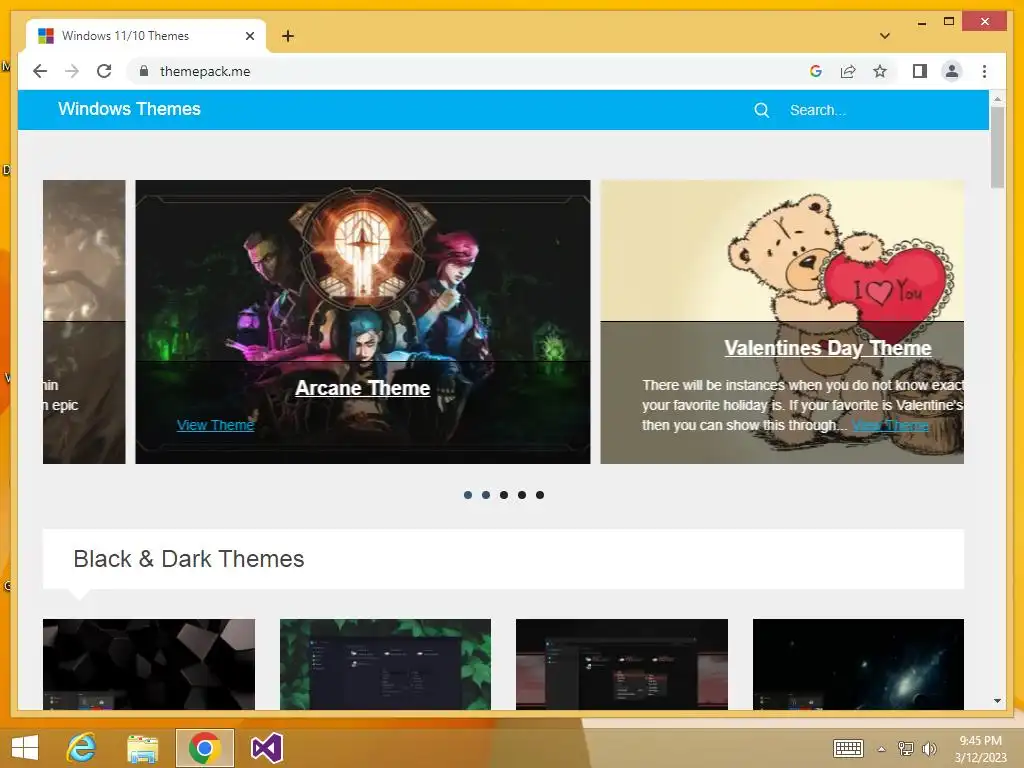Open the Chrome side panel

920,71
